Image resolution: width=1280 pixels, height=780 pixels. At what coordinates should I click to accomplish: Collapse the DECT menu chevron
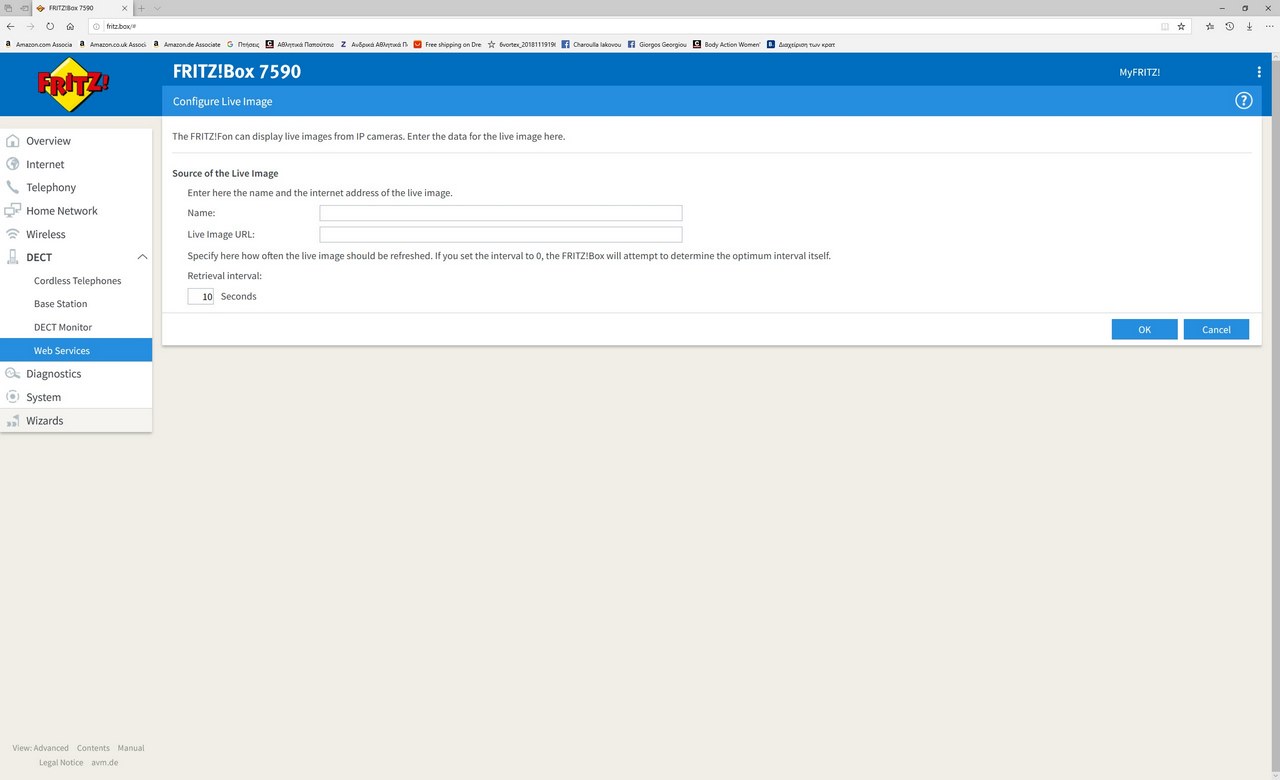pos(142,257)
